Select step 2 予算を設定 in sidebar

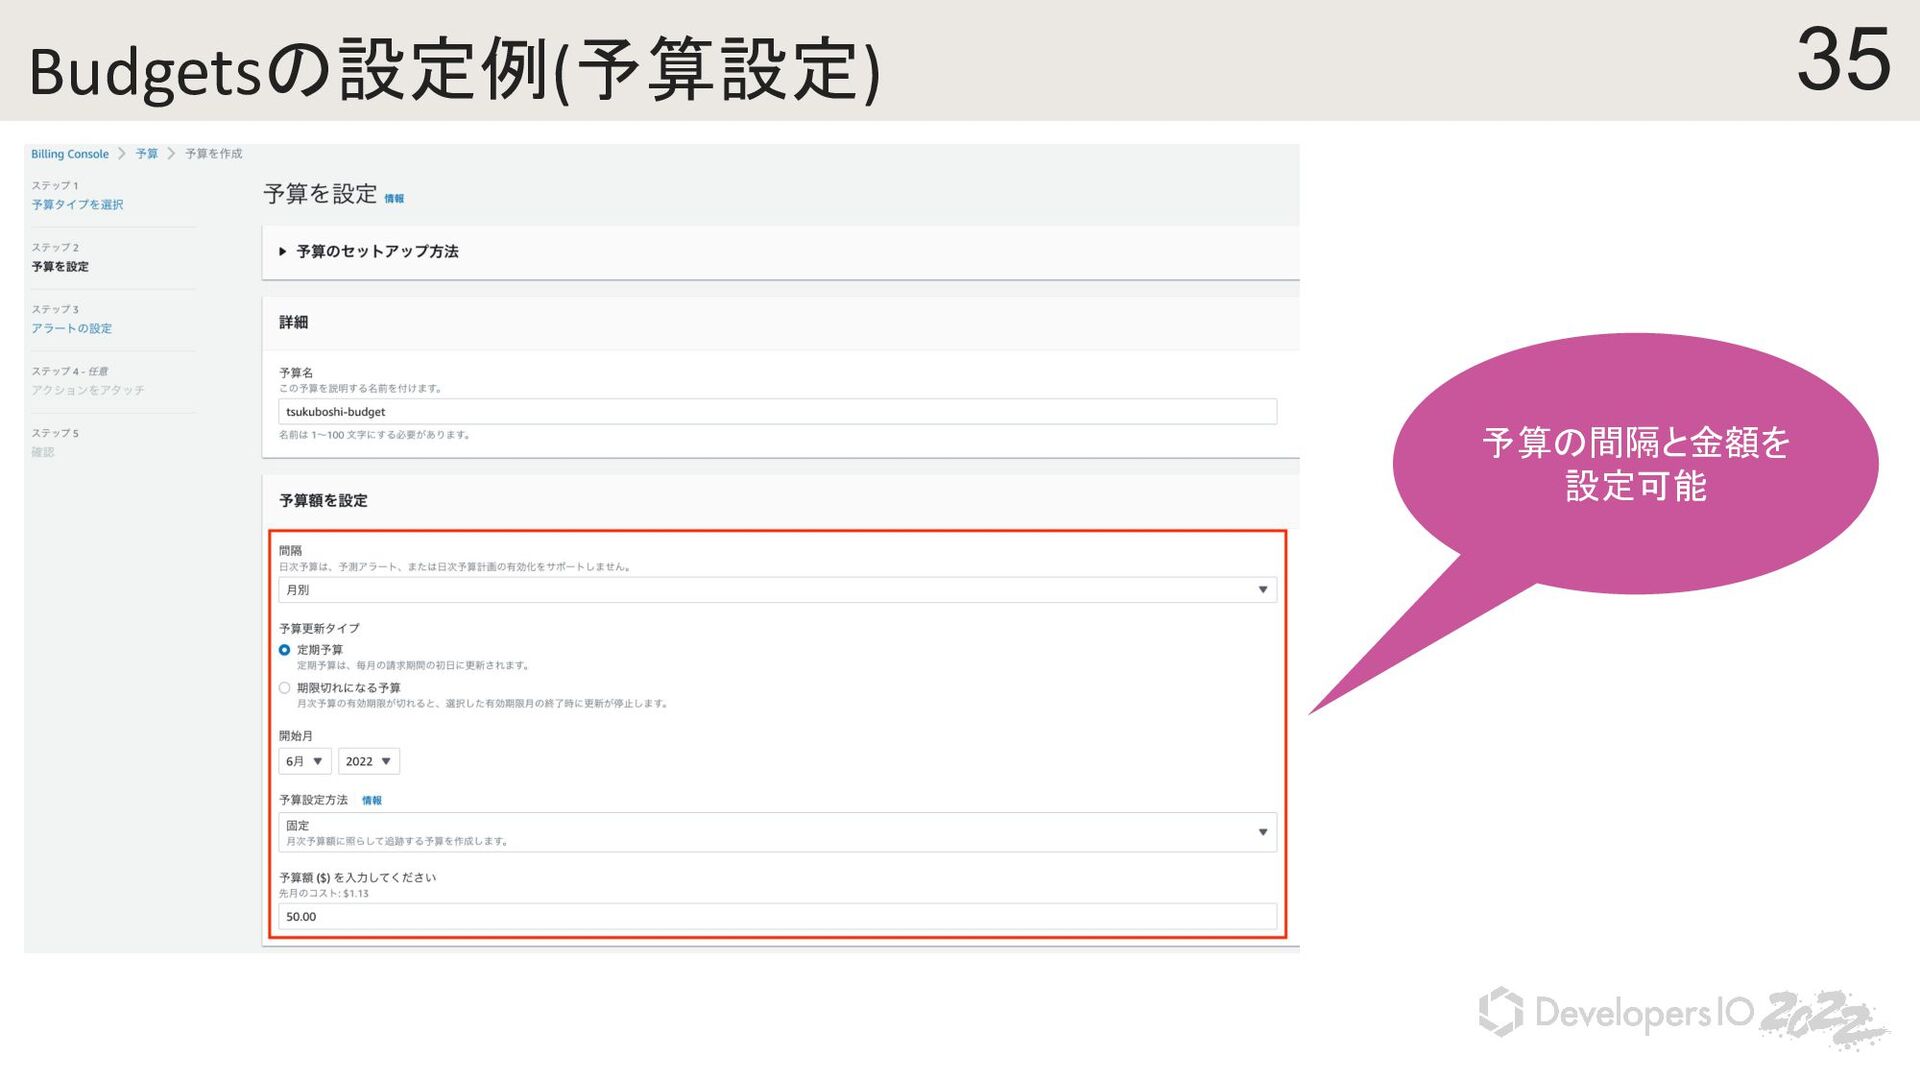60,267
